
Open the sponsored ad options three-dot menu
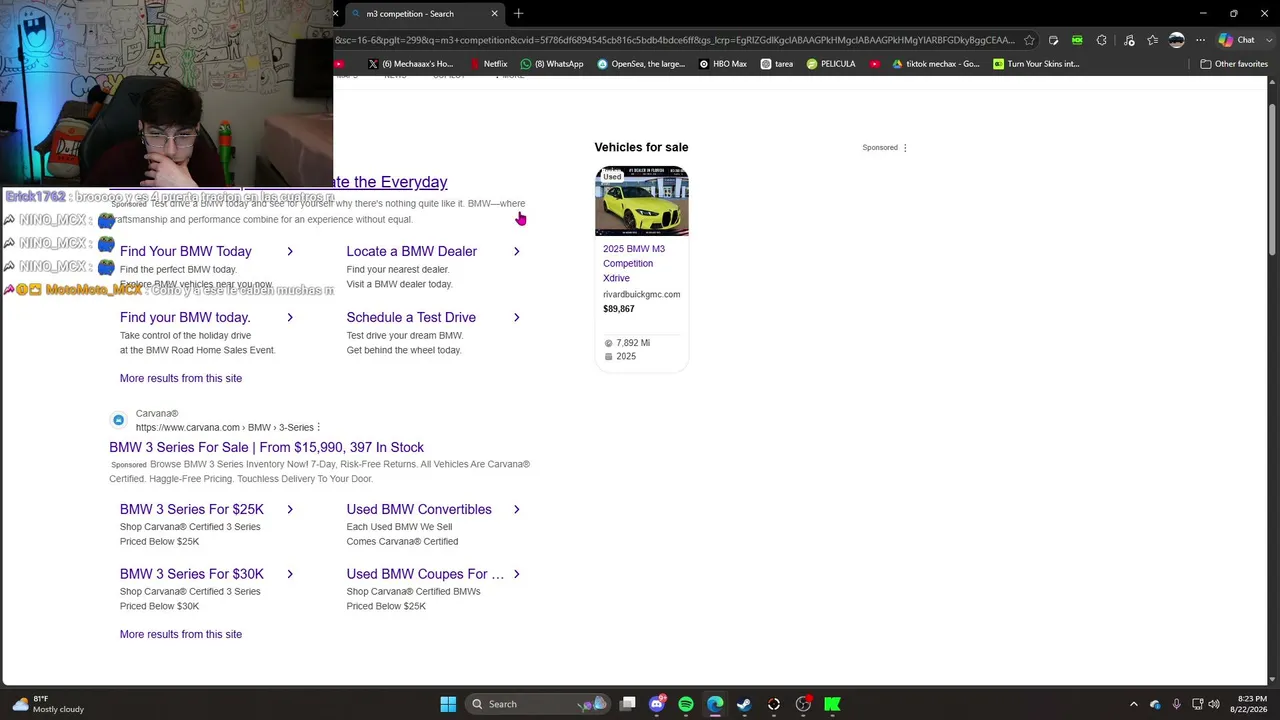905,148
